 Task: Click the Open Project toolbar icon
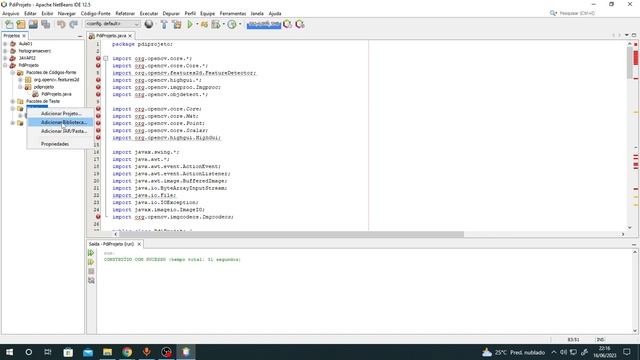[x=33, y=24]
